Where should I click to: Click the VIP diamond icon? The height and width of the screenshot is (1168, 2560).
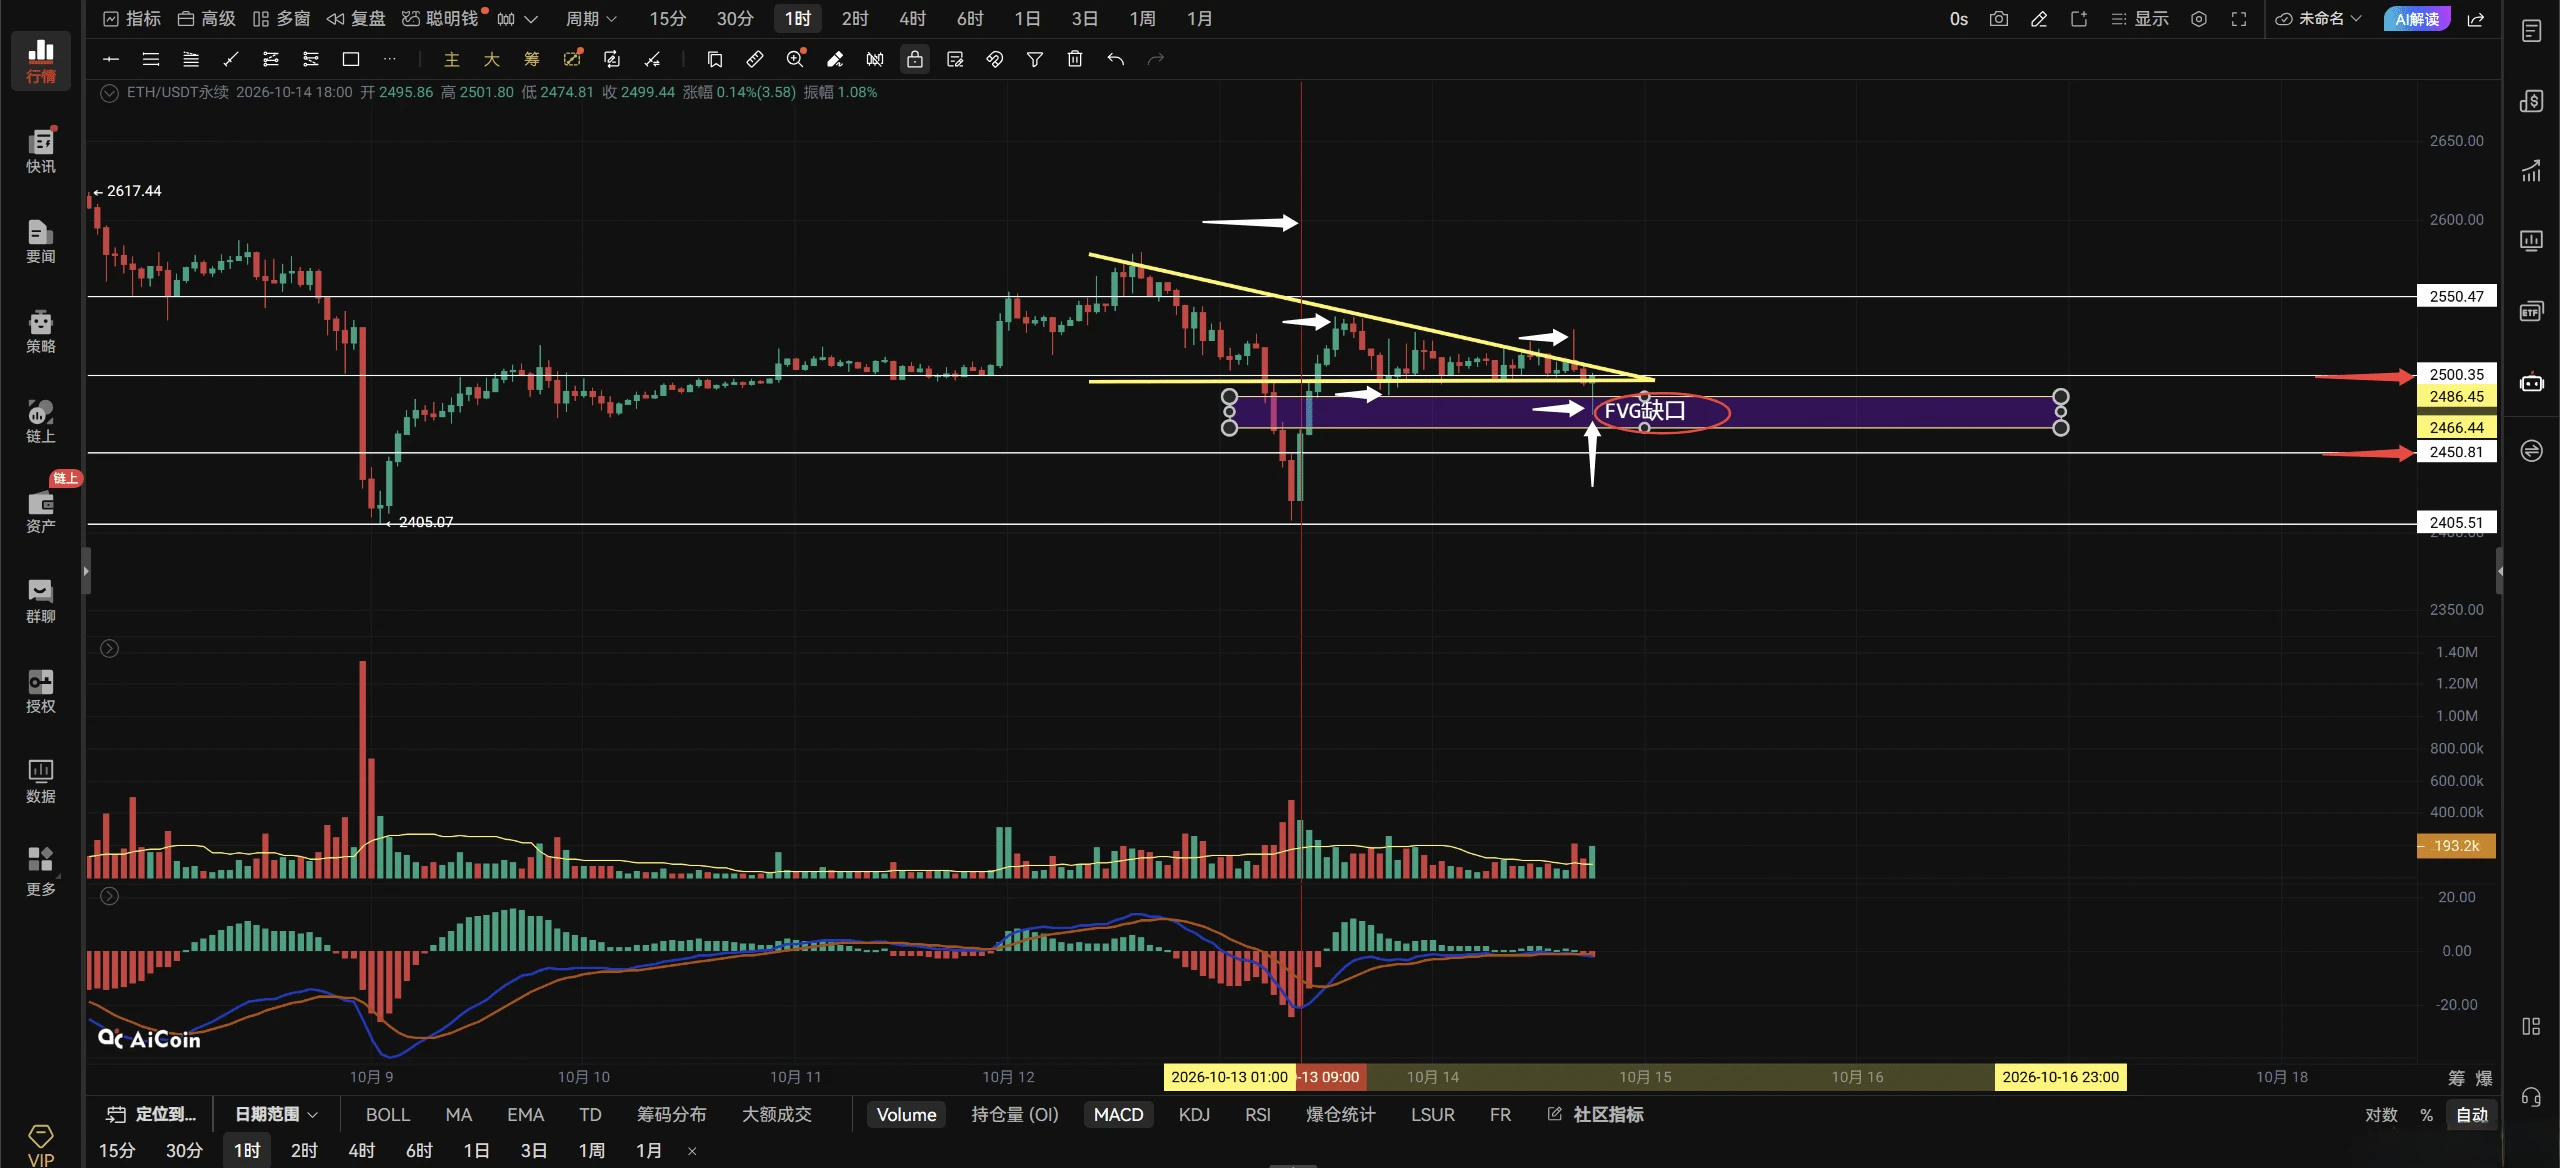pyautogui.click(x=41, y=1145)
